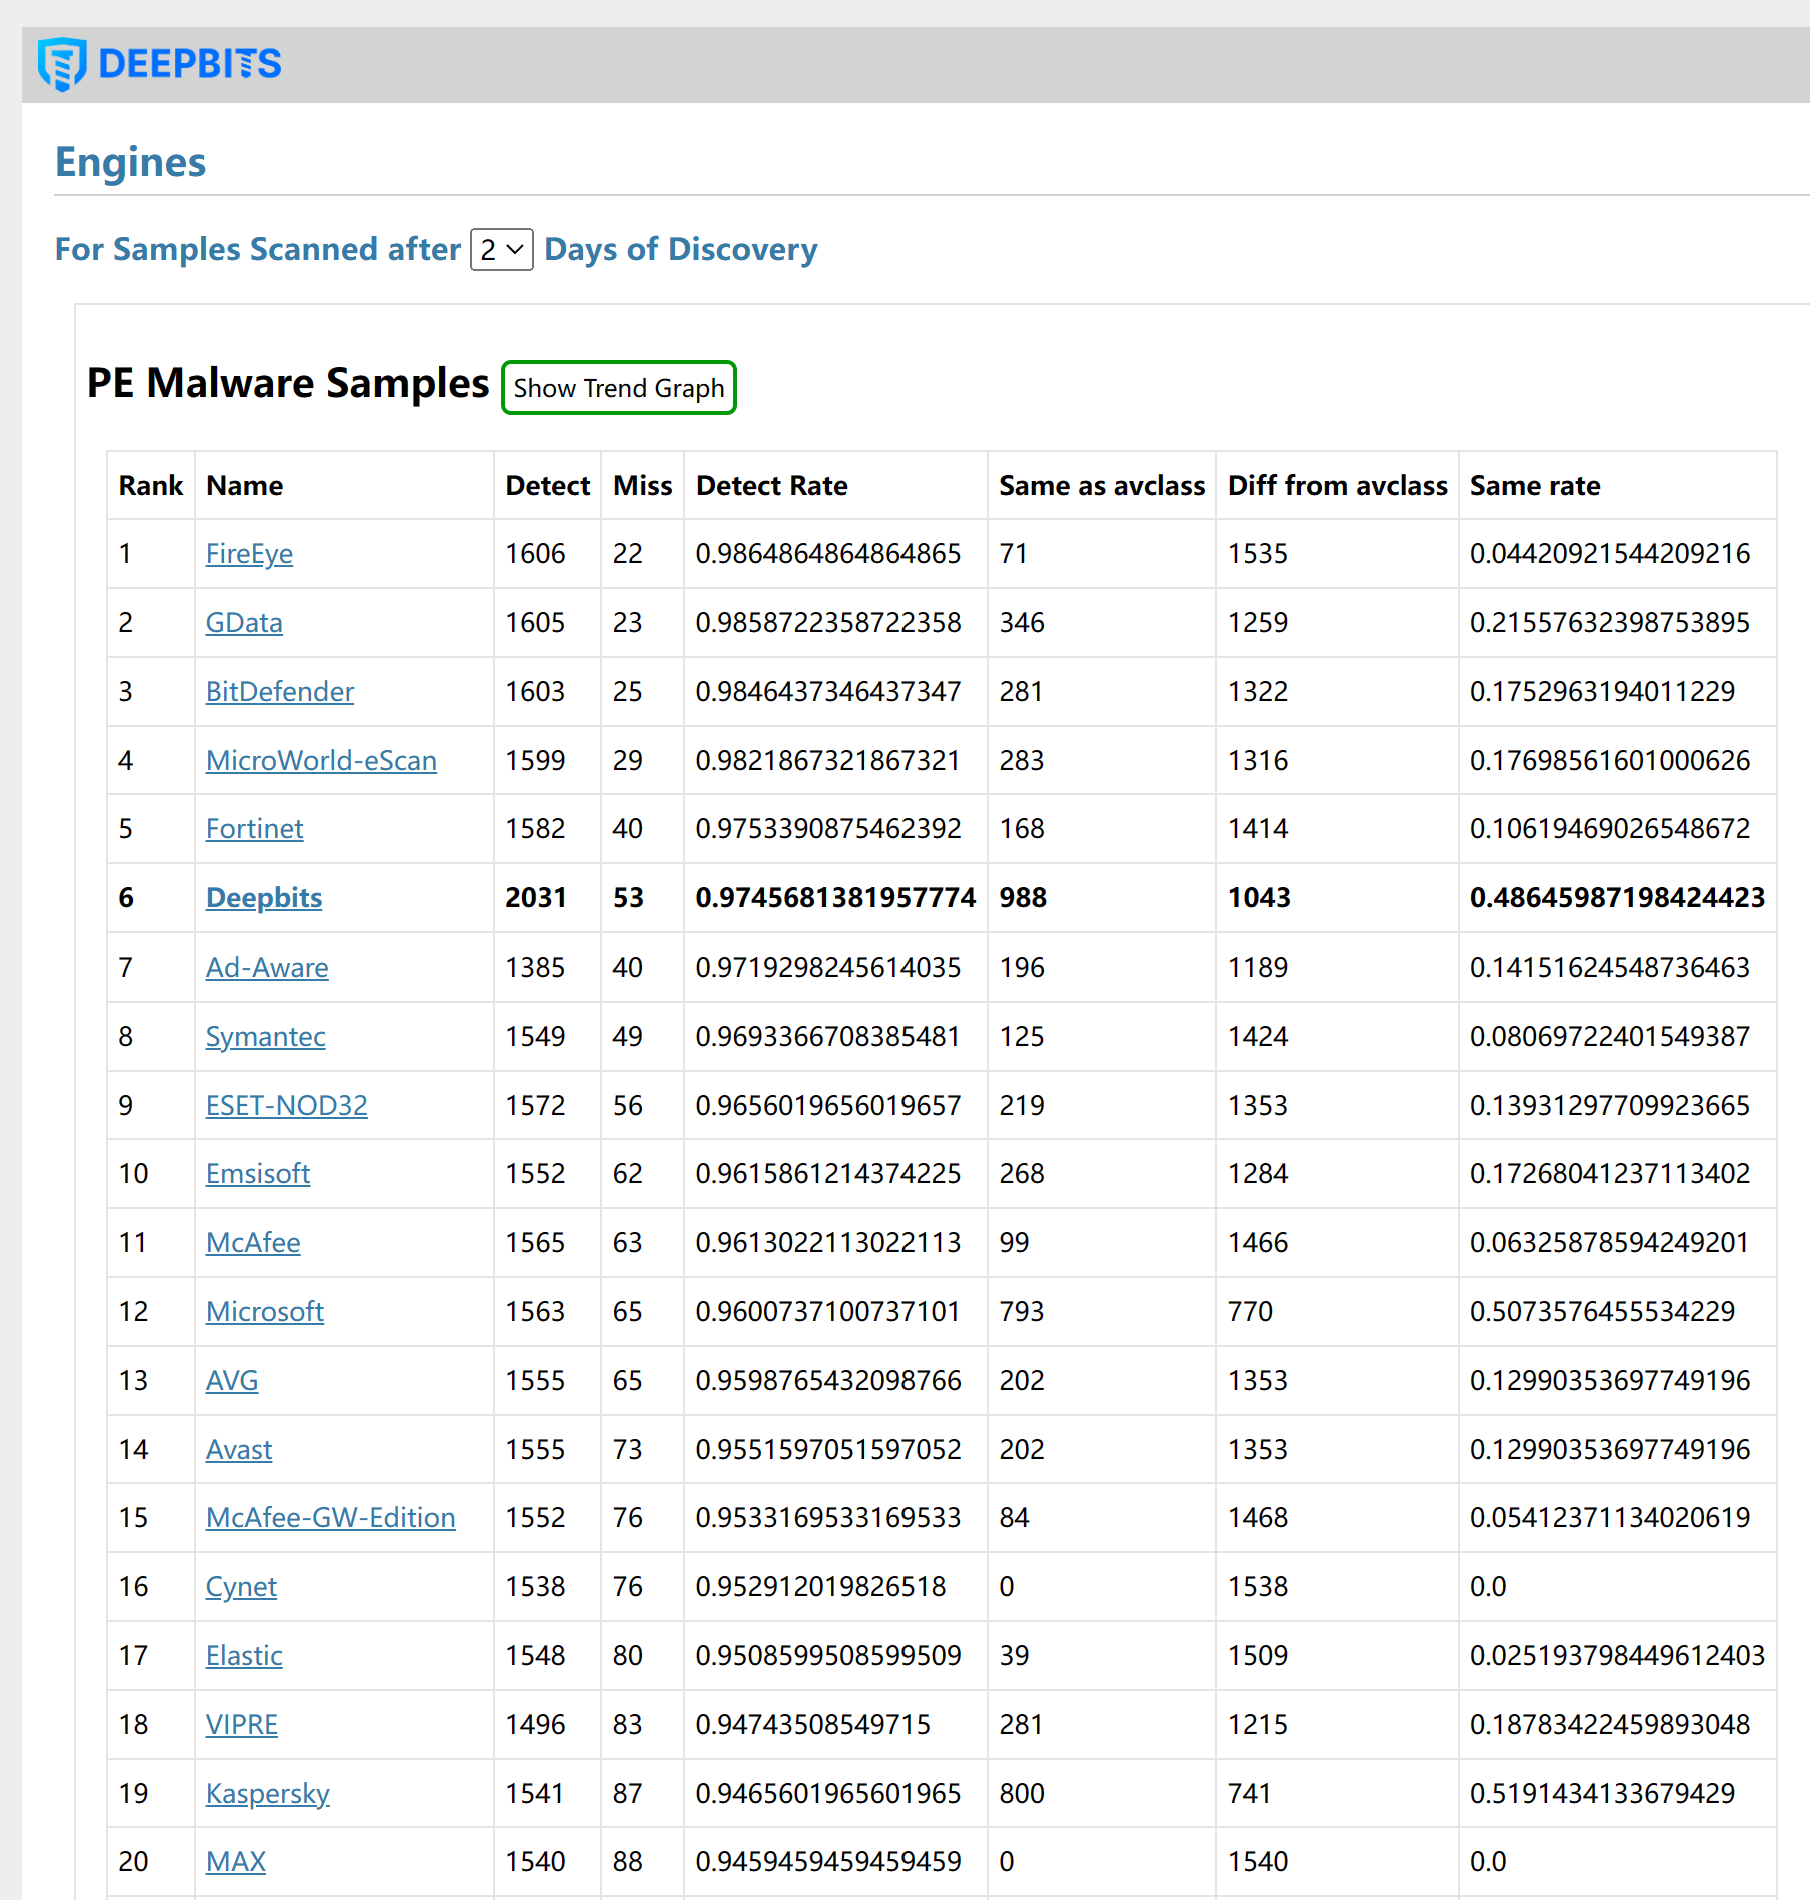This screenshot has width=1810, height=1900.
Task: Open the Symantec engine link
Action: [x=265, y=1036]
